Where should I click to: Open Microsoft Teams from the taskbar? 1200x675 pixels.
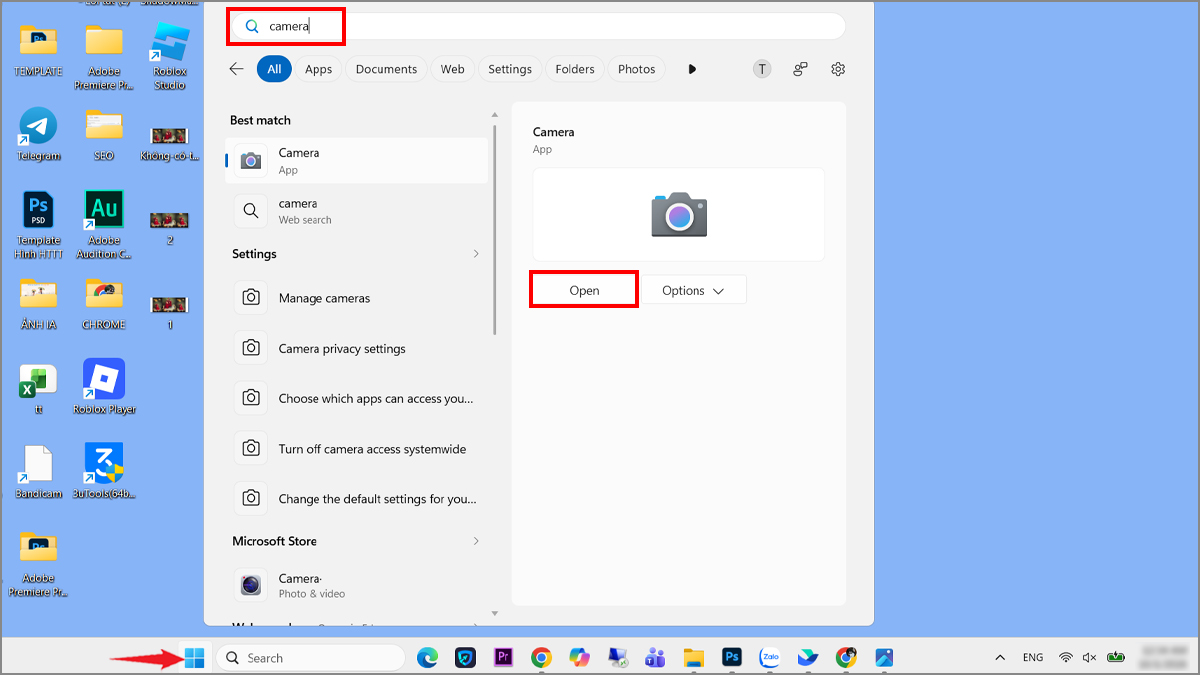coord(655,657)
